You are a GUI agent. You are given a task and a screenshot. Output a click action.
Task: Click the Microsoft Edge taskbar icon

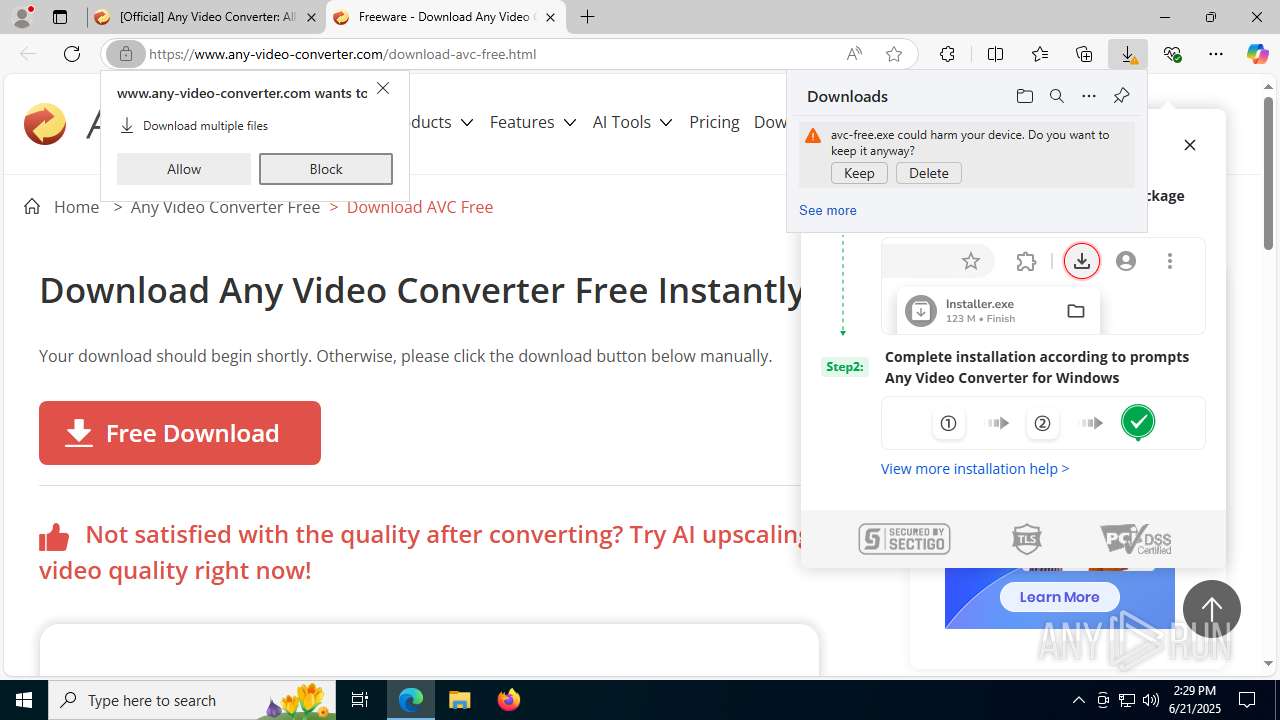click(411, 700)
